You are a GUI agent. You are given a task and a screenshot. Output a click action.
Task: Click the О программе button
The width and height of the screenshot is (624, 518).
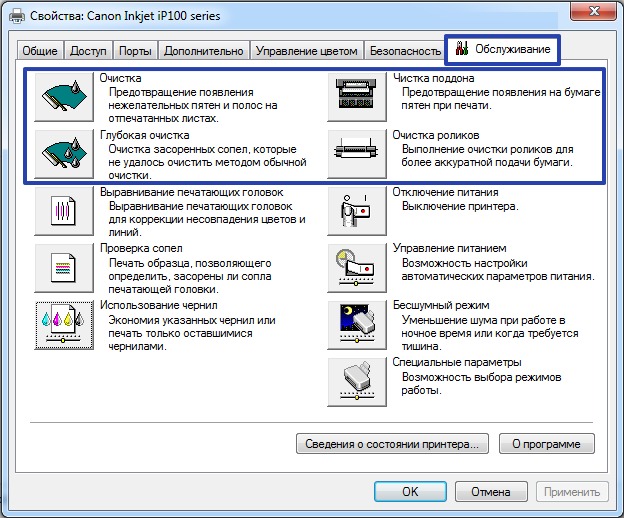pyautogui.click(x=546, y=444)
